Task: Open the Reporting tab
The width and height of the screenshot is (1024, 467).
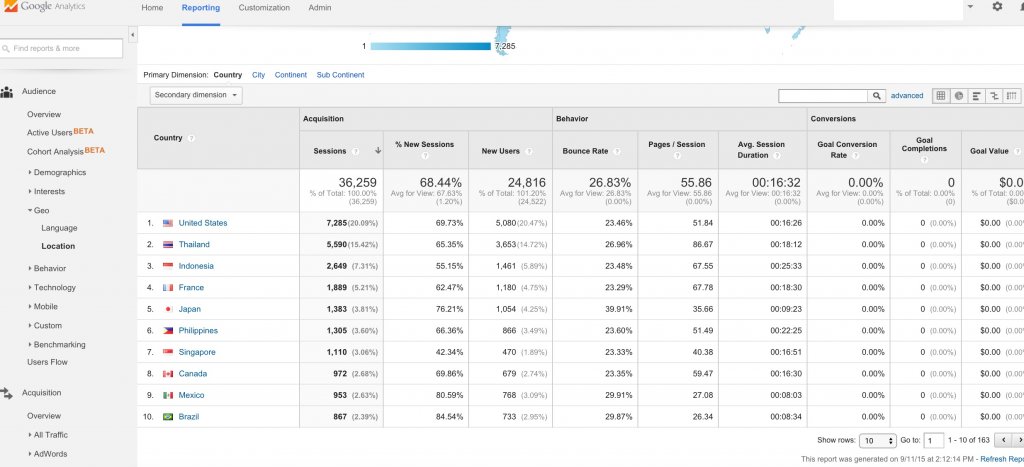Action: (x=201, y=8)
